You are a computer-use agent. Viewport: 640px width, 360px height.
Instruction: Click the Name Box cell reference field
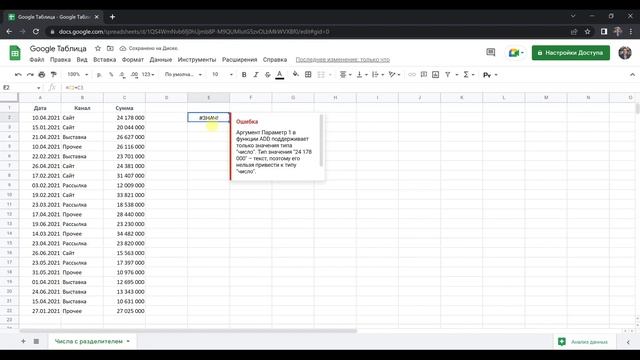click(x=21, y=87)
